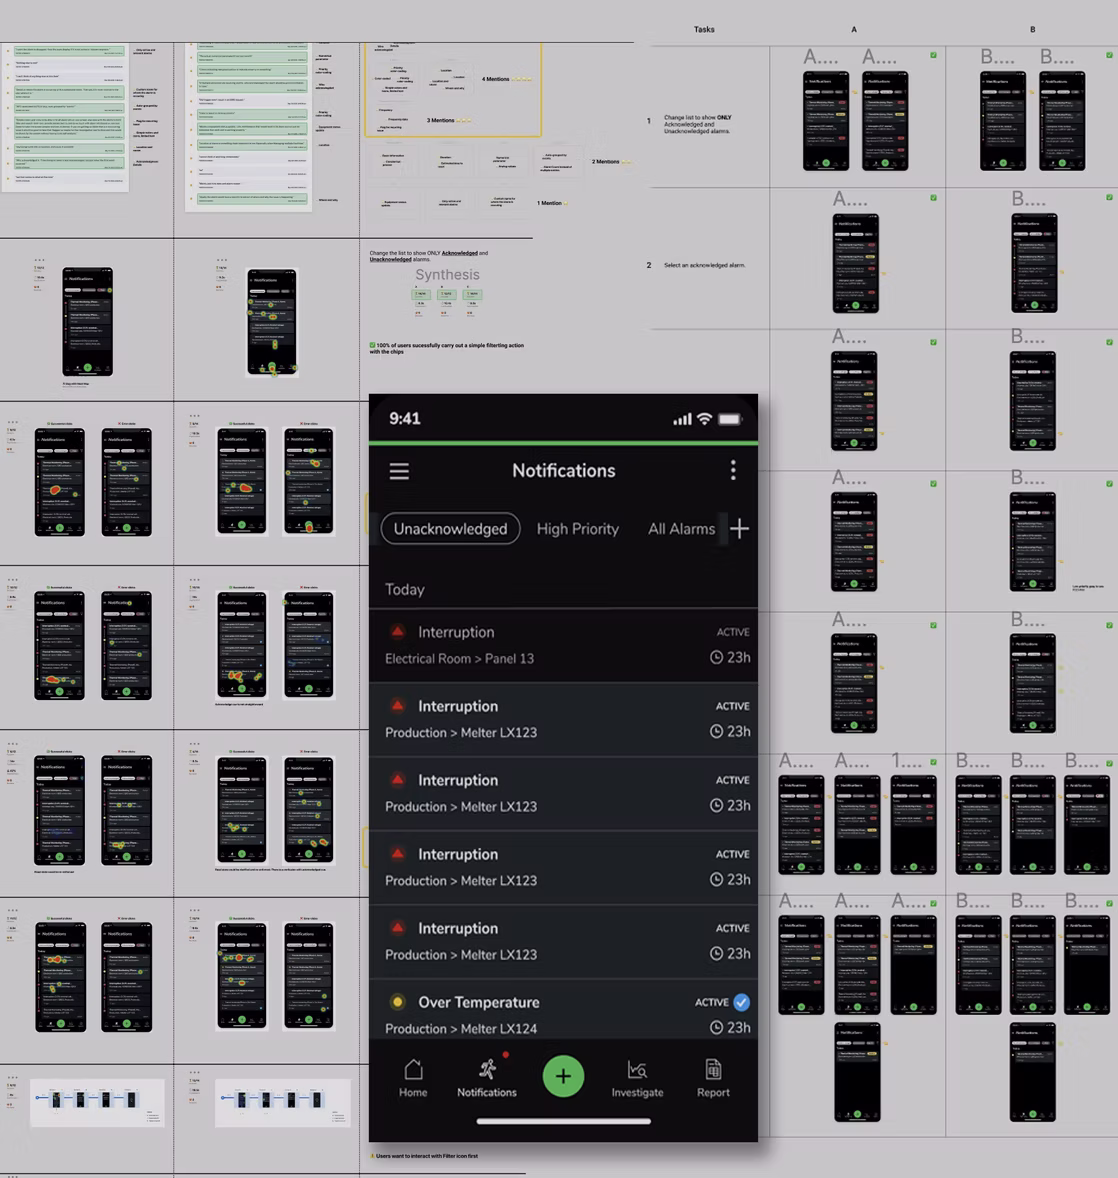Toggle the green checkbox for task 2, column A

[x=933, y=198]
